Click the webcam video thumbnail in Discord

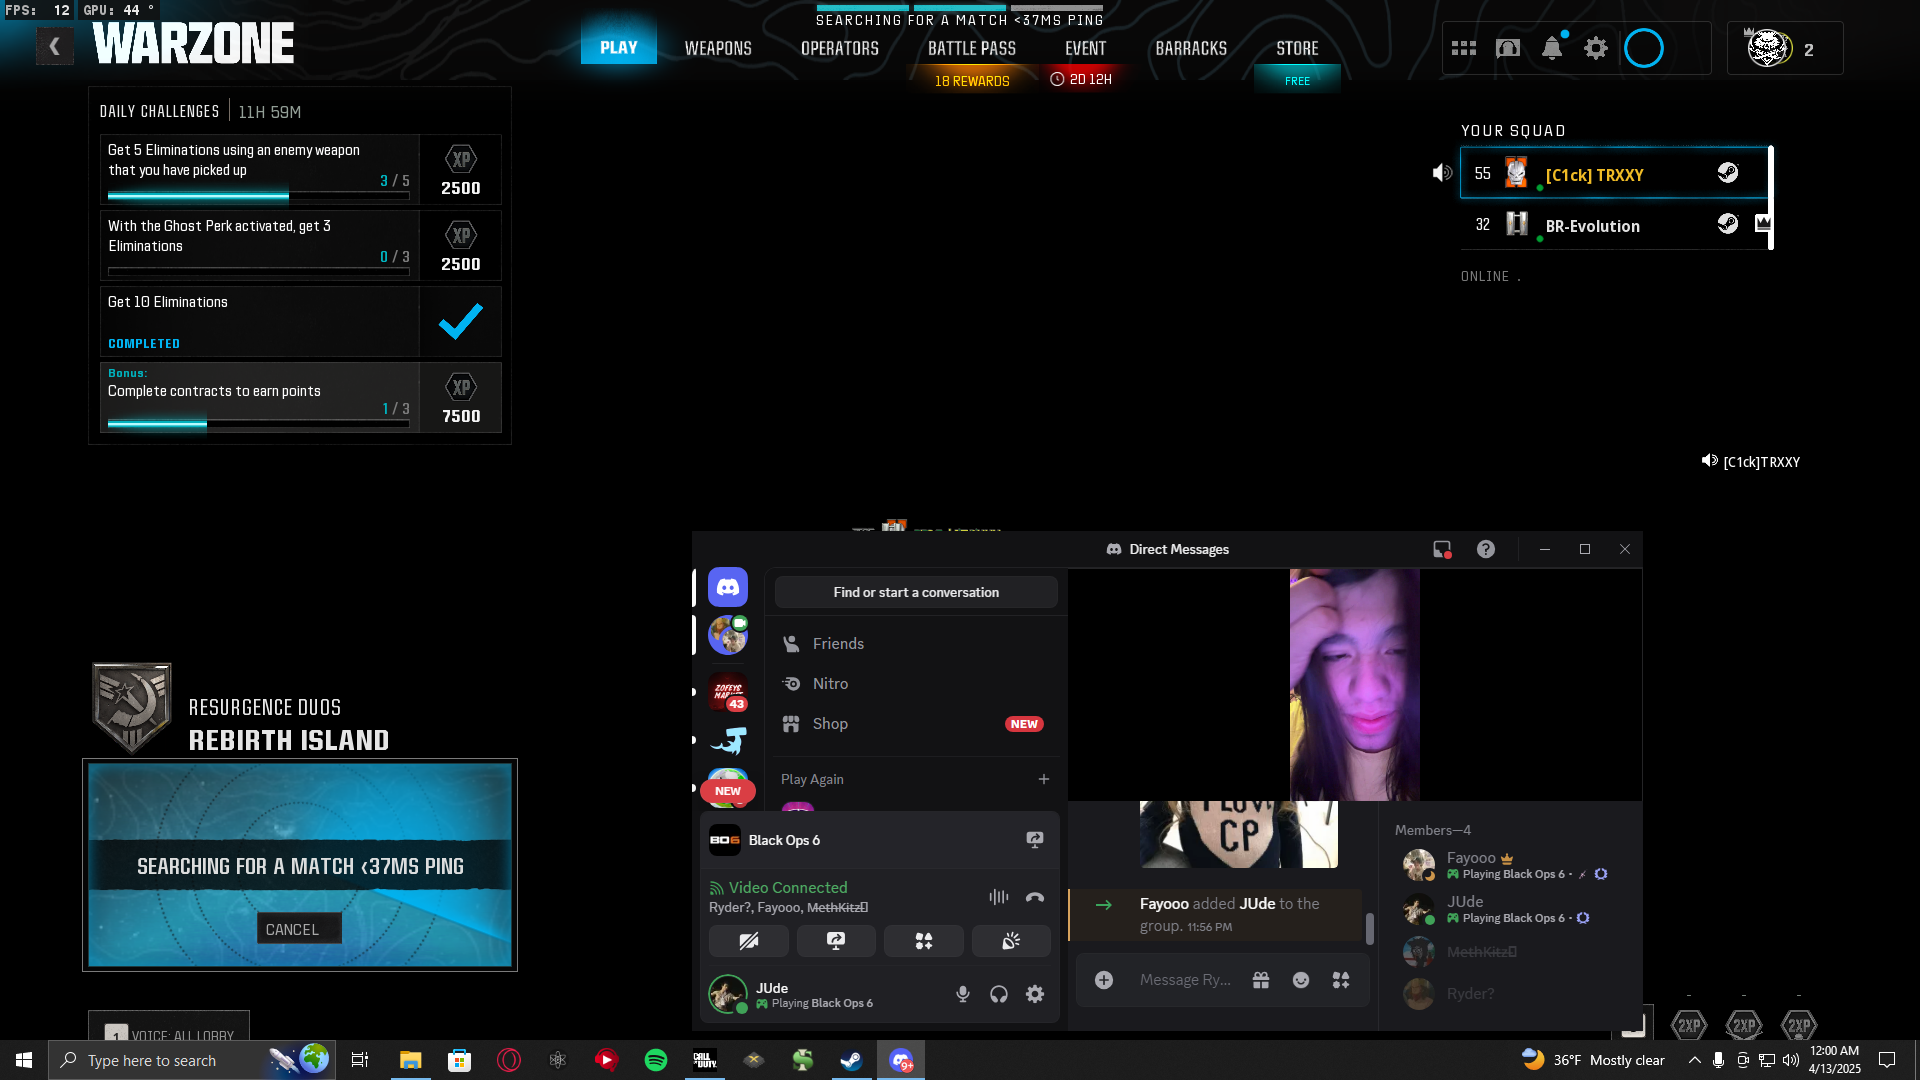click(1354, 685)
